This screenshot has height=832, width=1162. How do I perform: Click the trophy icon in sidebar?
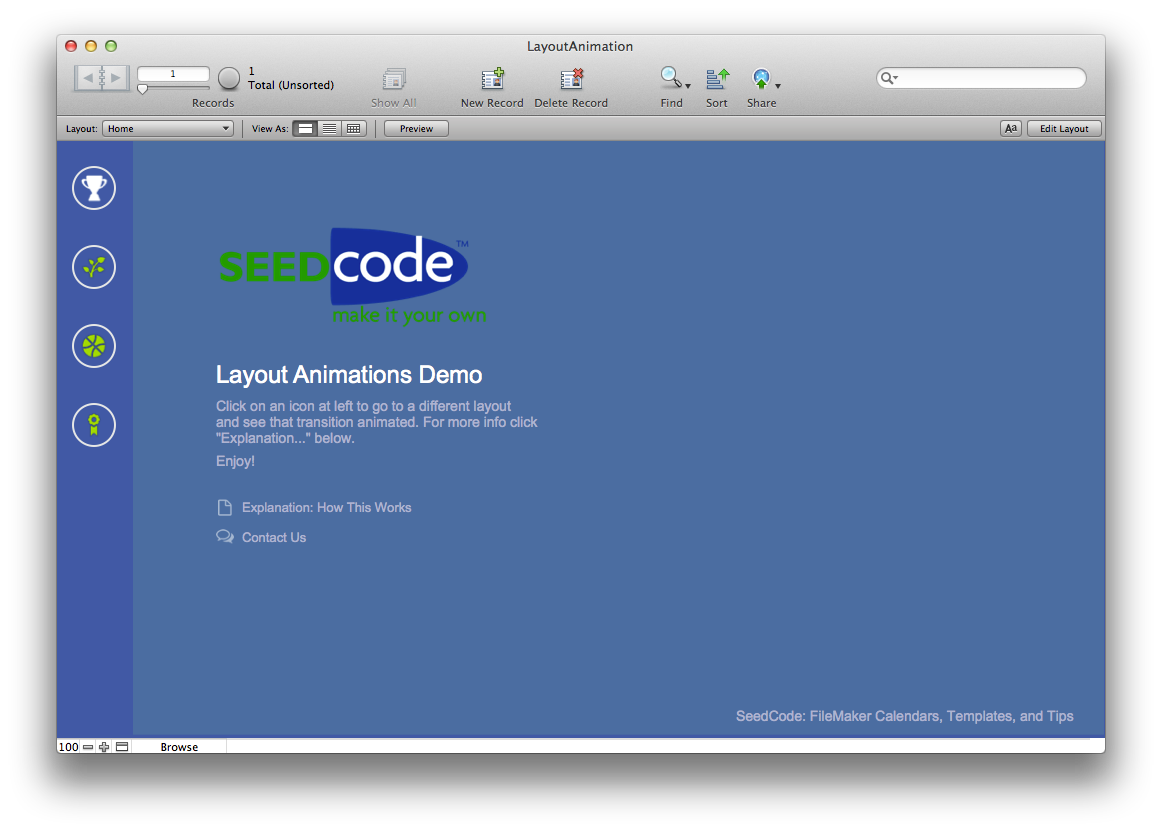click(x=94, y=188)
